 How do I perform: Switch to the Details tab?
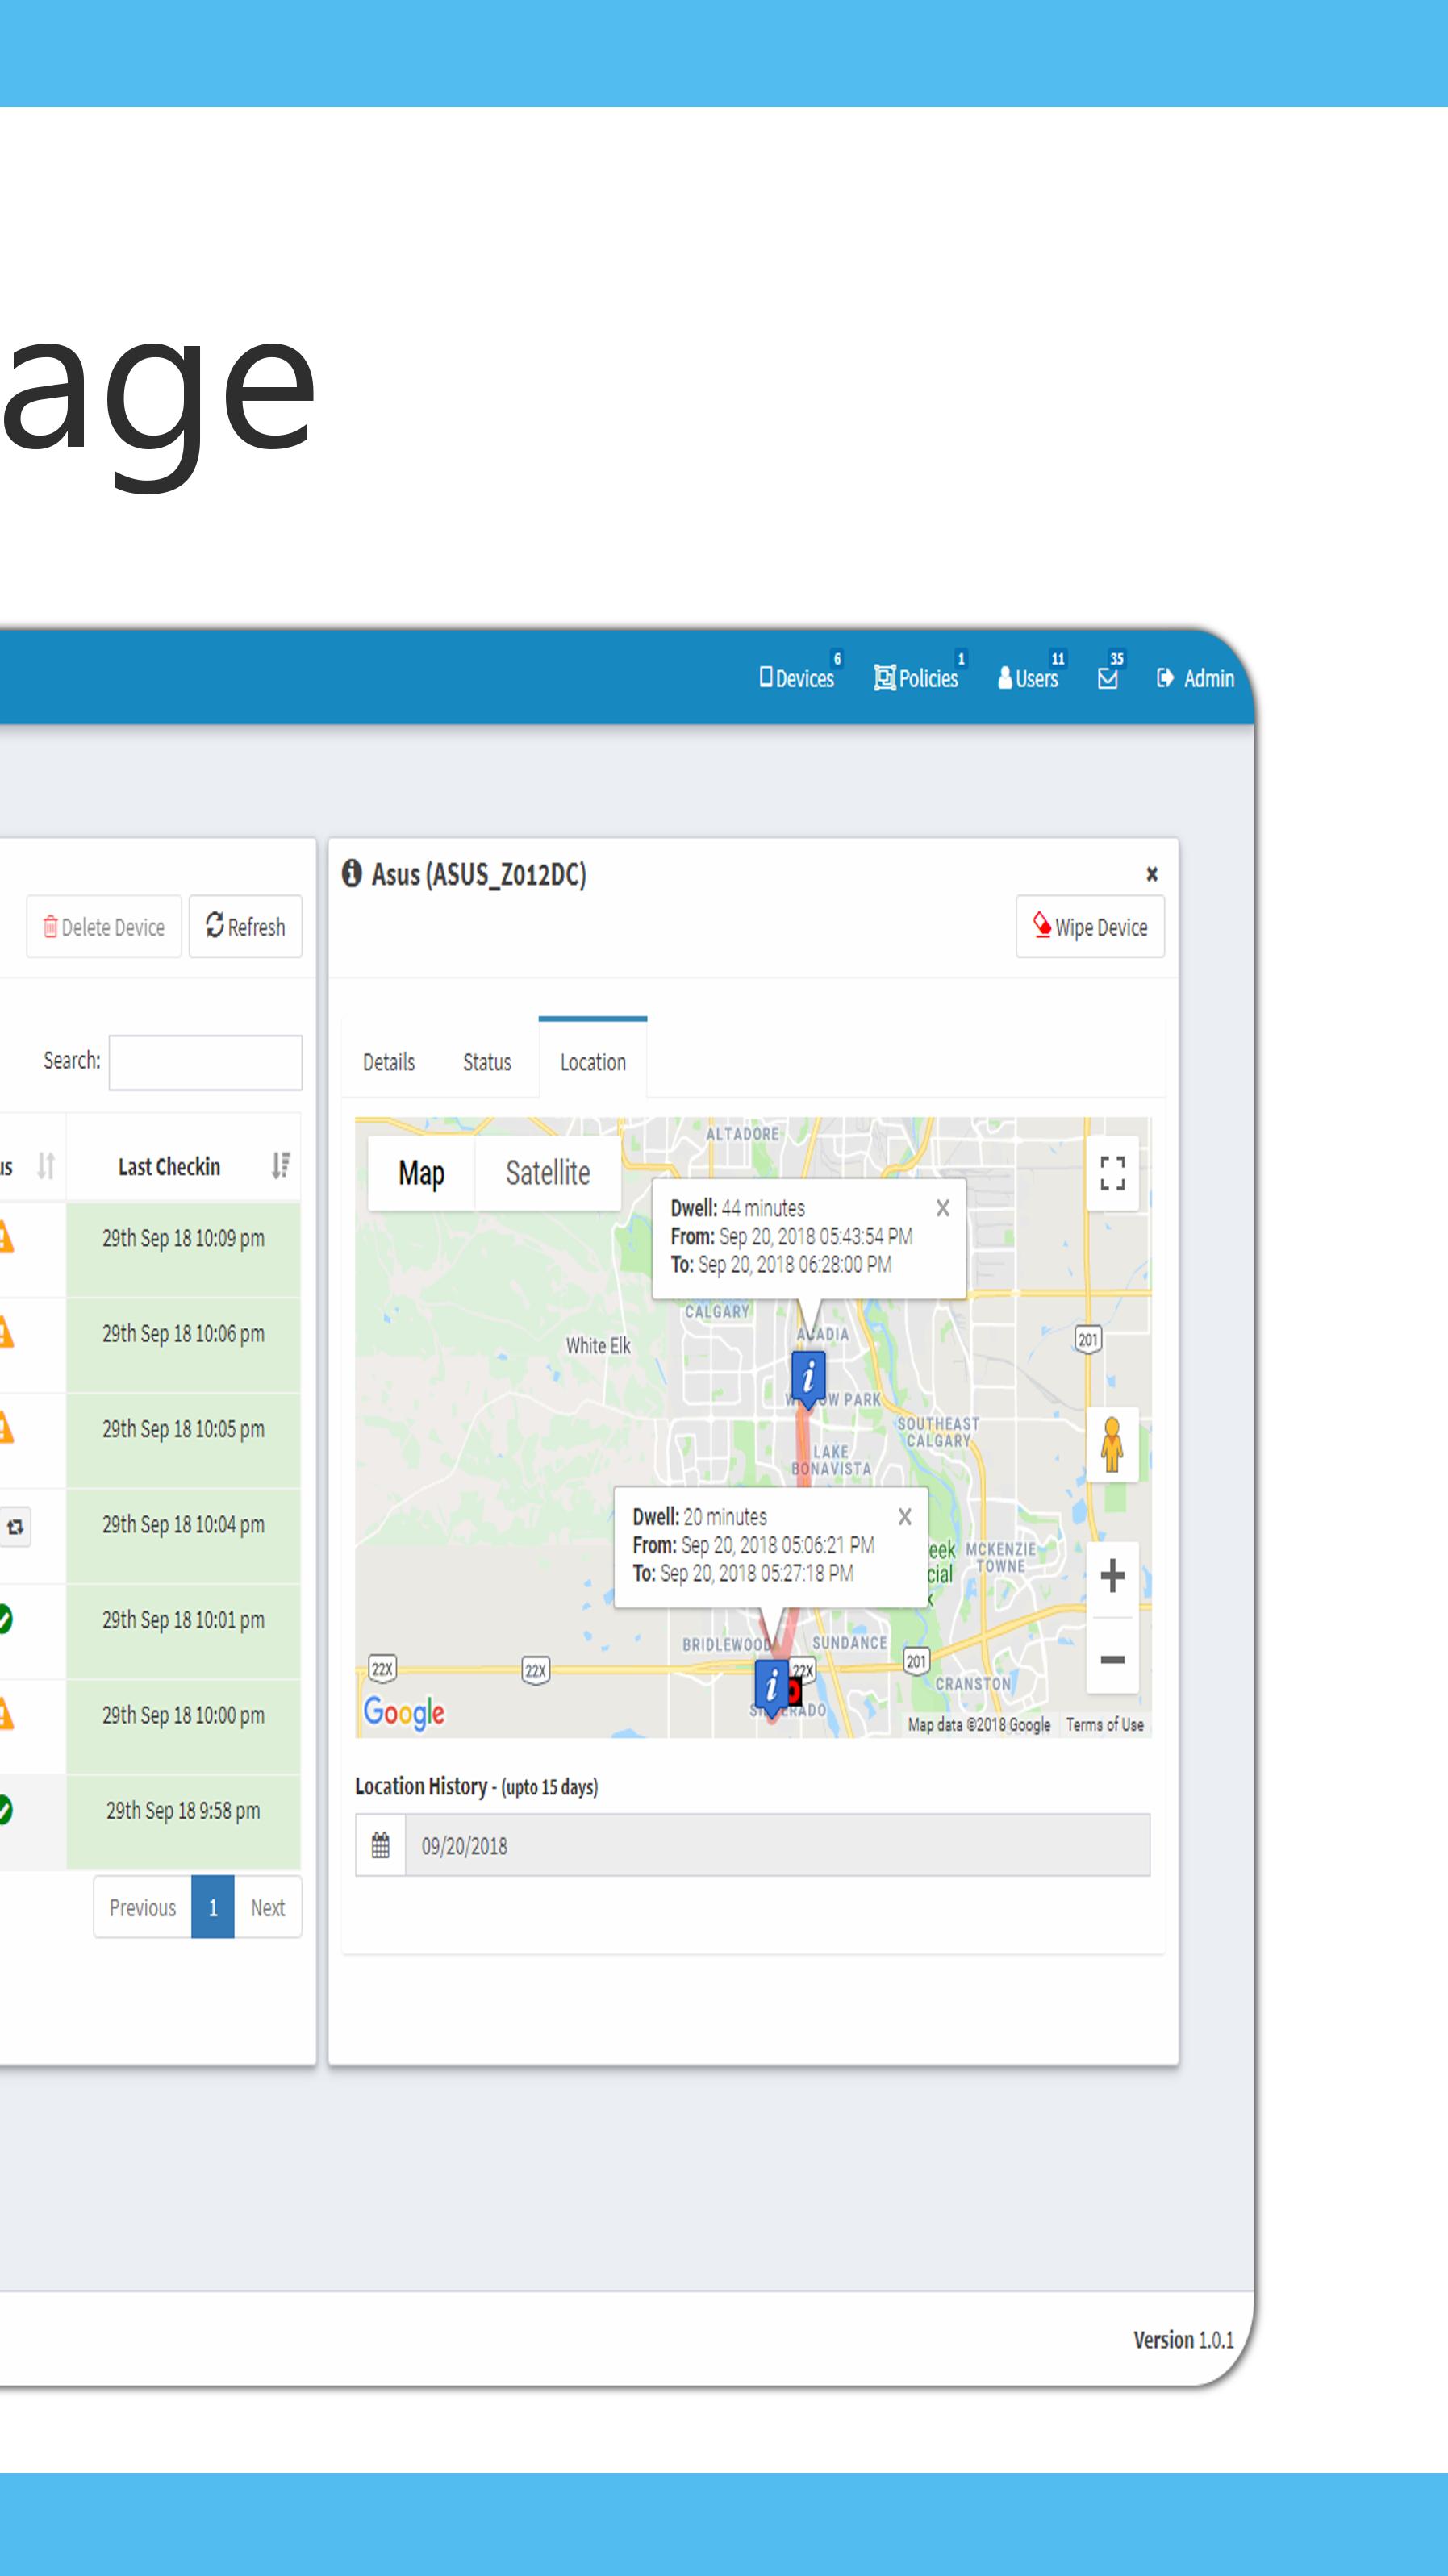click(x=389, y=1062)
